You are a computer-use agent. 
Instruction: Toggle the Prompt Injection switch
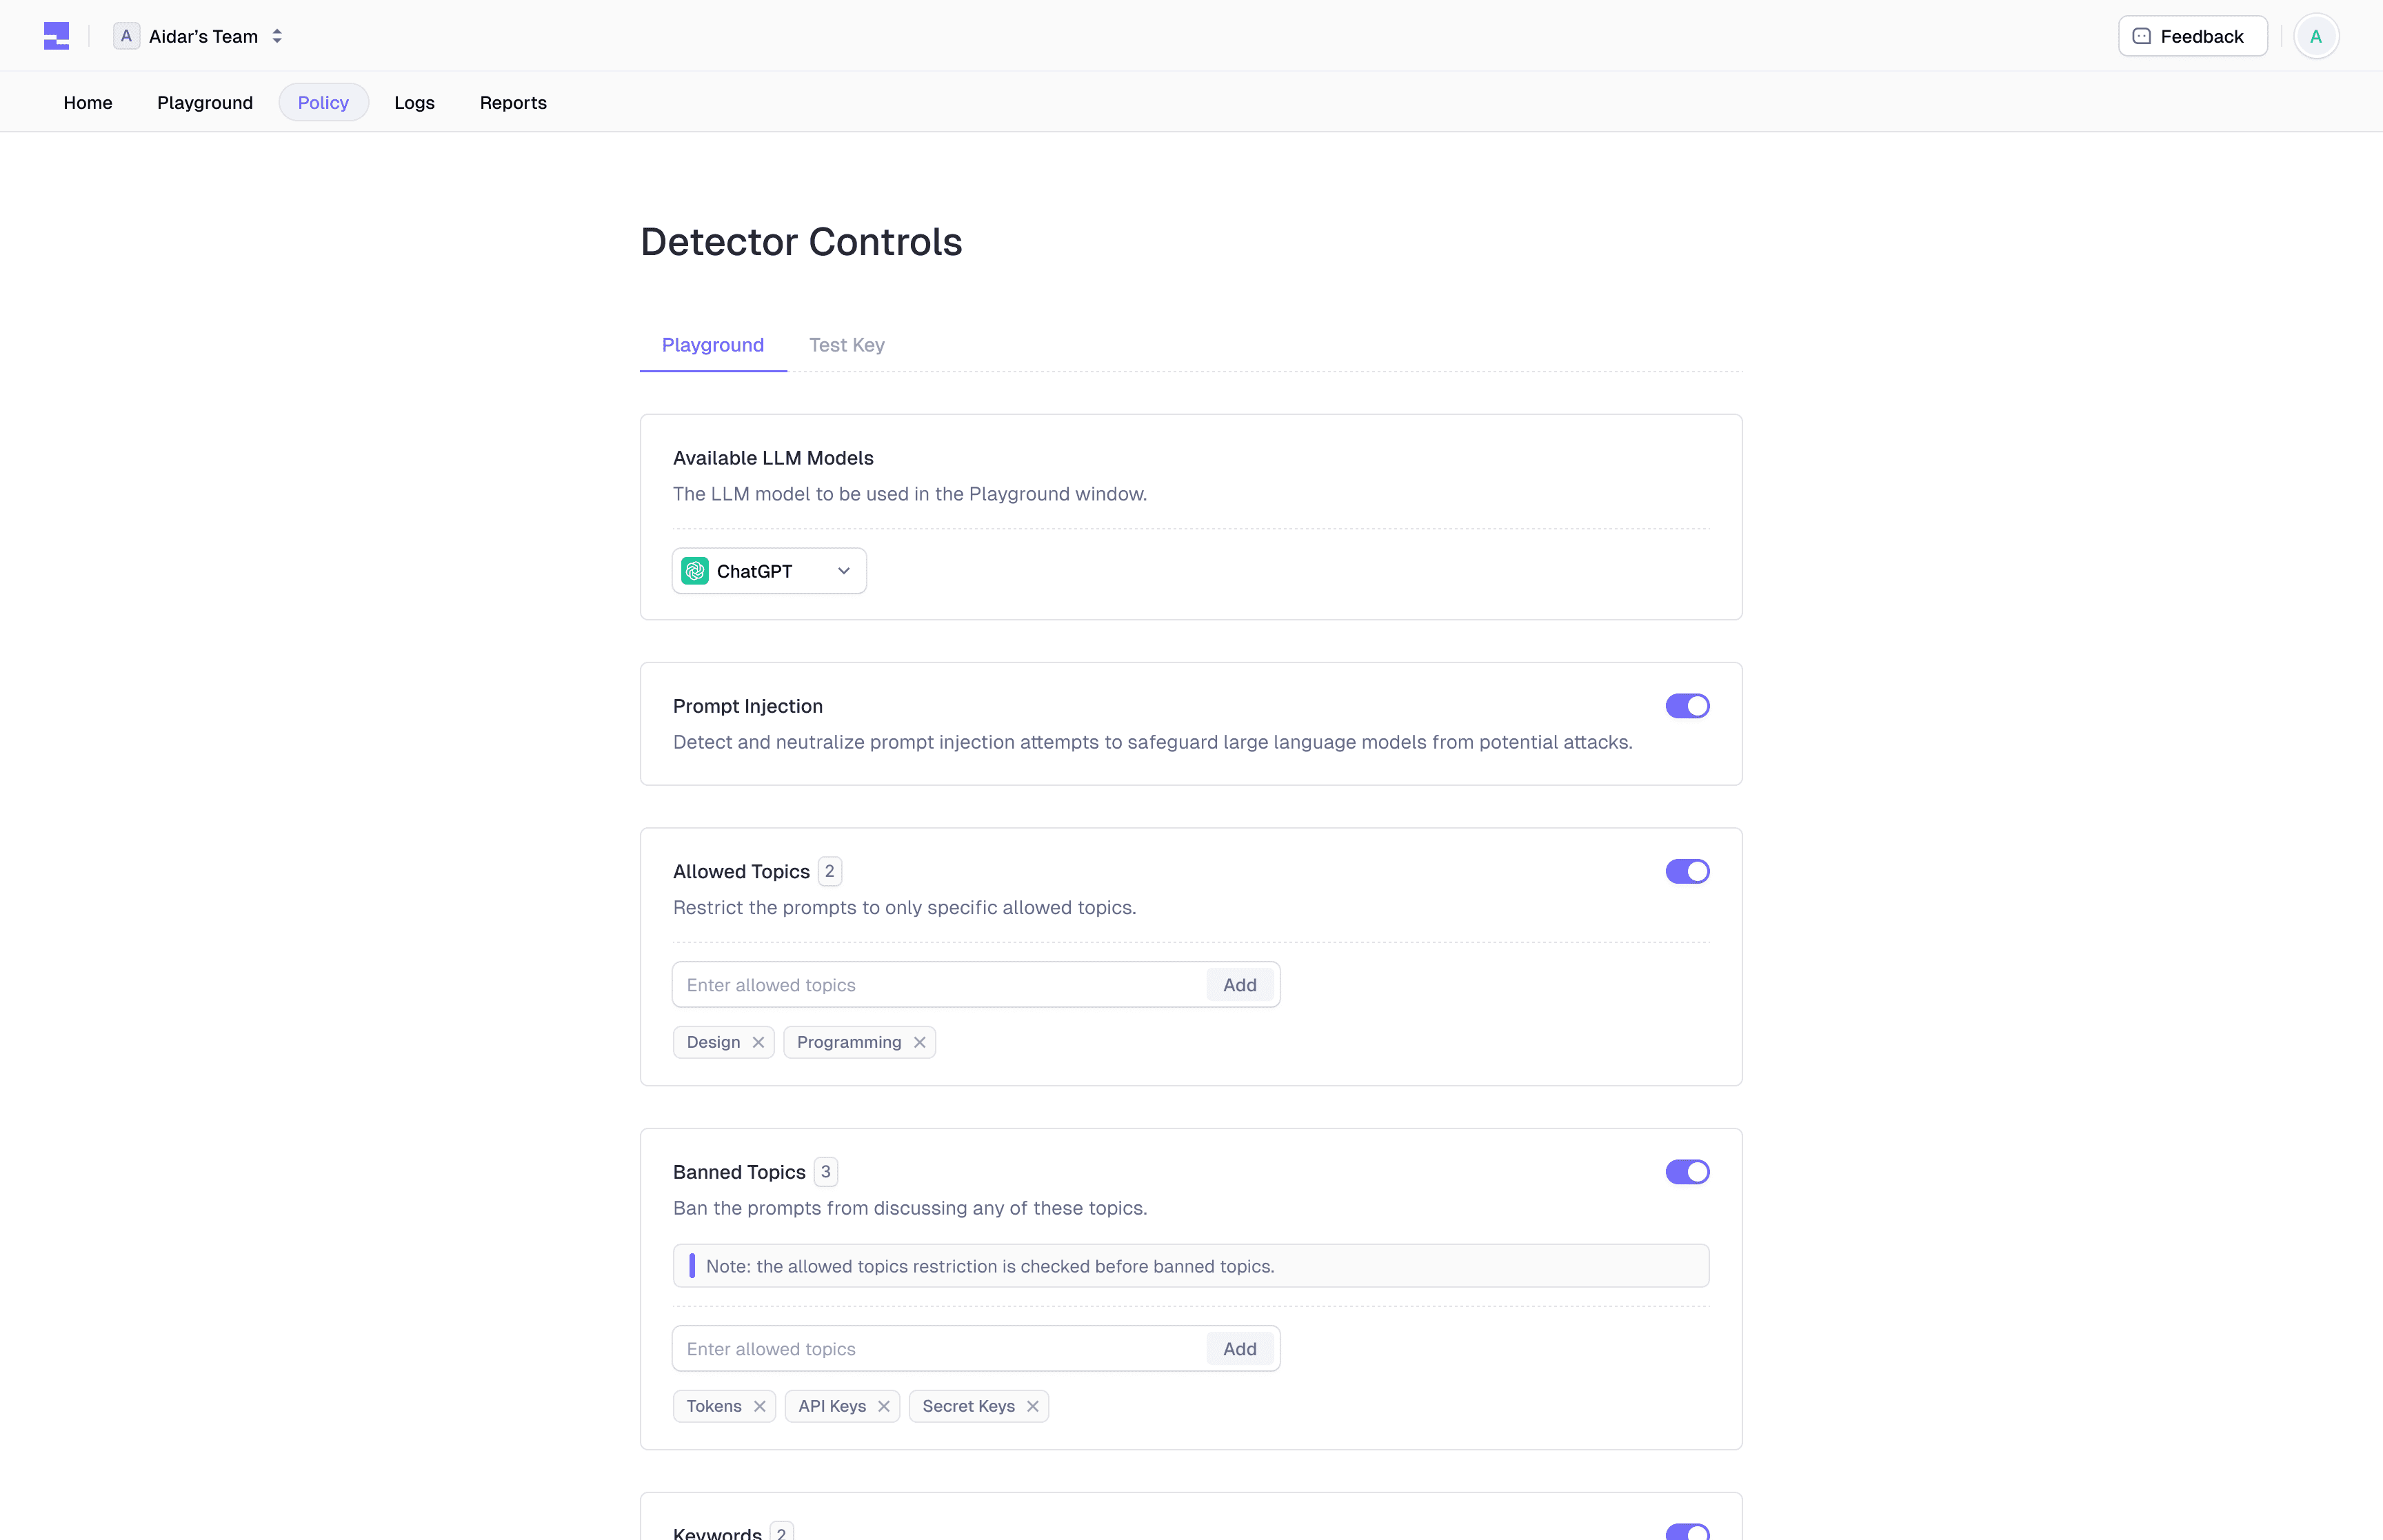[x=1687, y=706]
